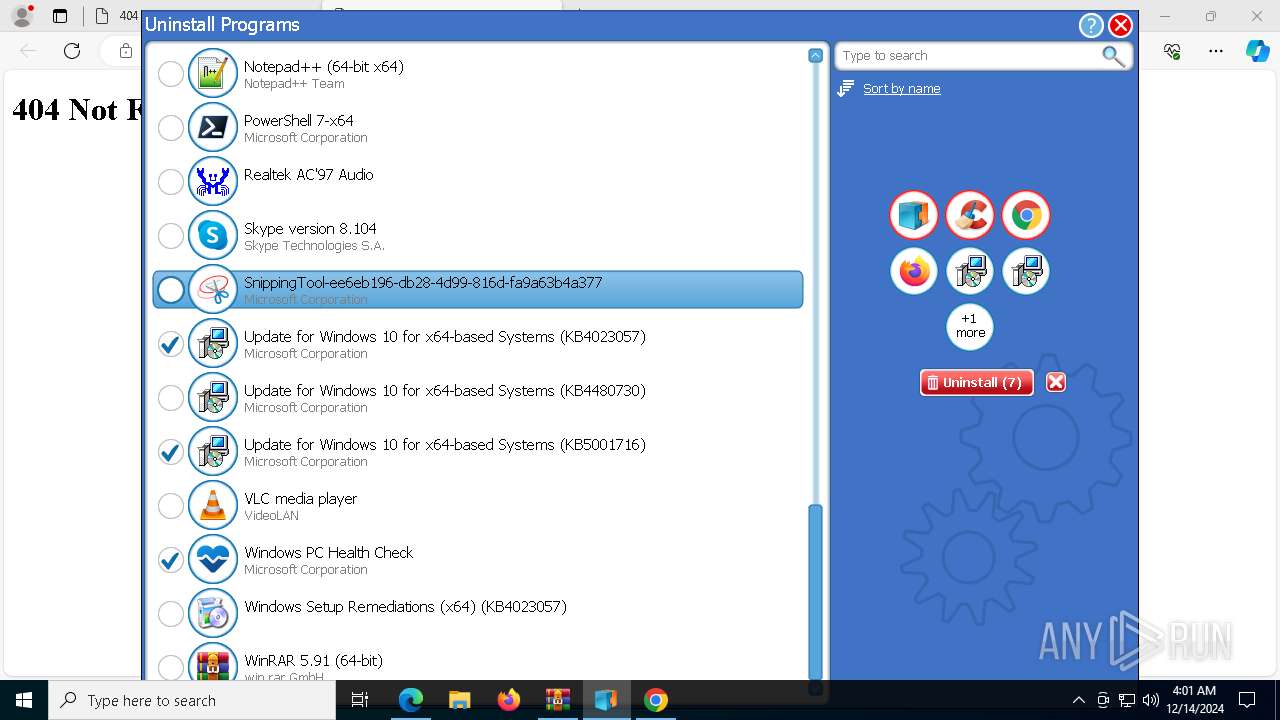Click the Type to search field

tap(968, 56)
